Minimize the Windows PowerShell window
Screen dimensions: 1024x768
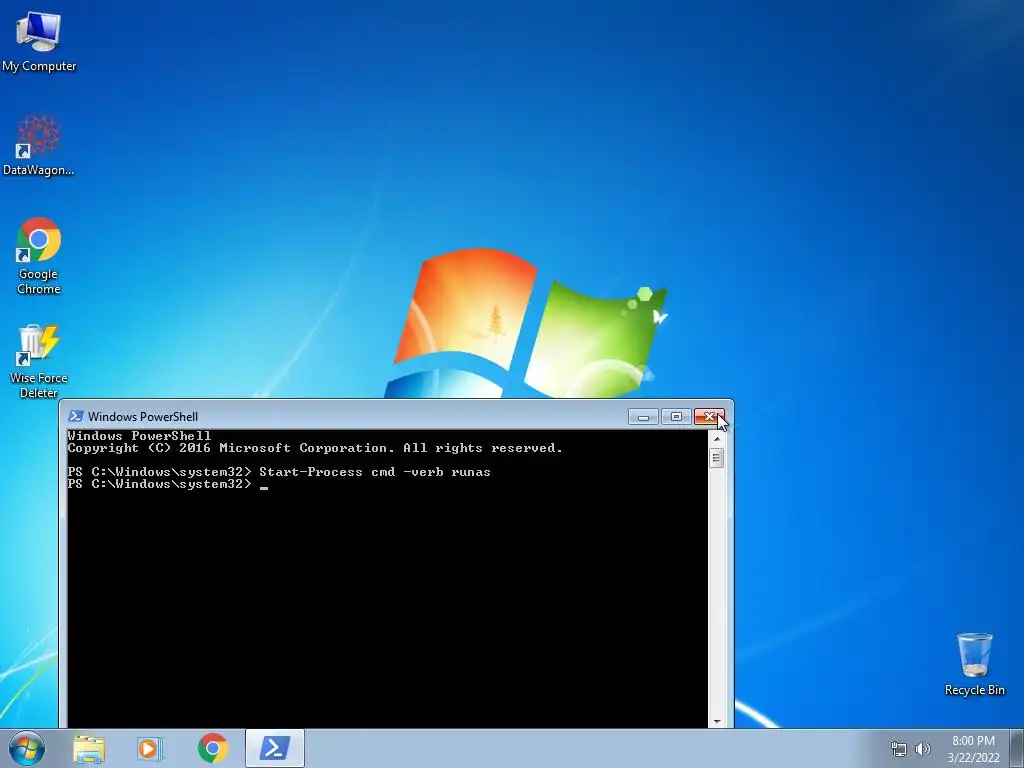[643, 417]
